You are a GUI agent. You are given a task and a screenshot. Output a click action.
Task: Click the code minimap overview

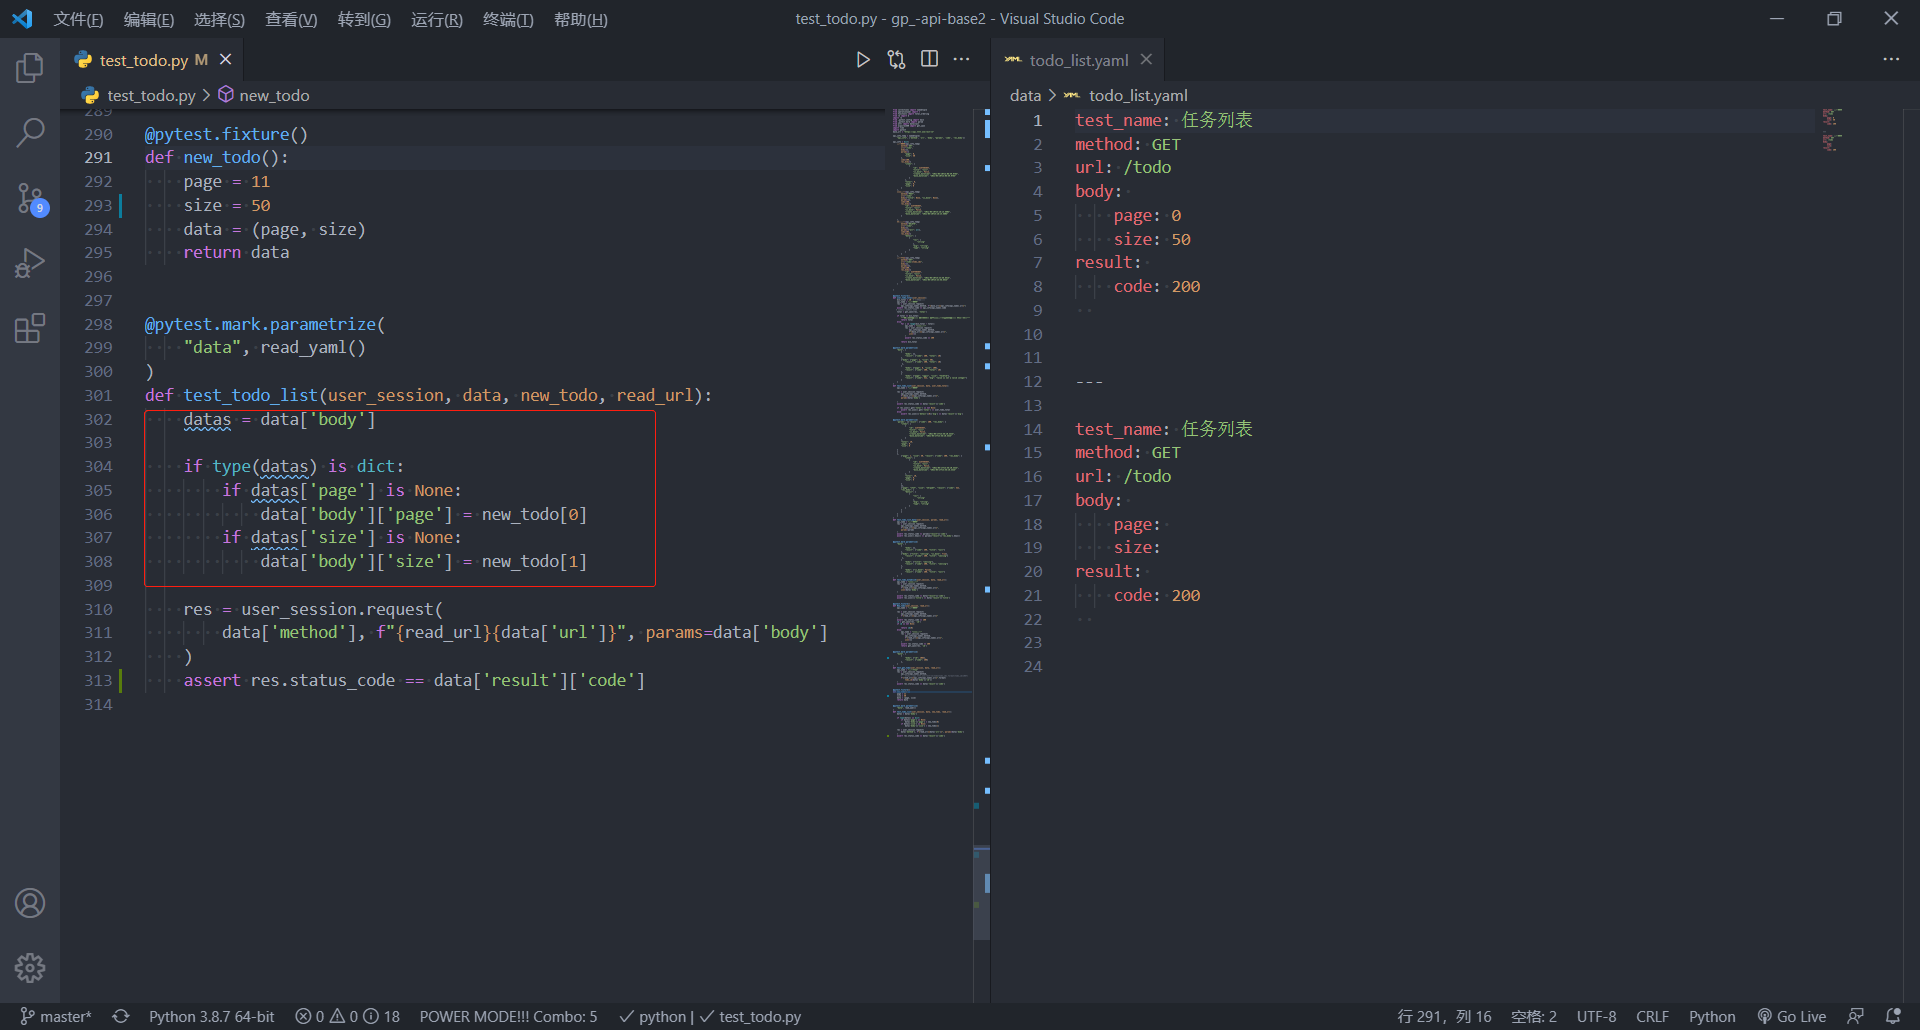[x=929, y=400]
